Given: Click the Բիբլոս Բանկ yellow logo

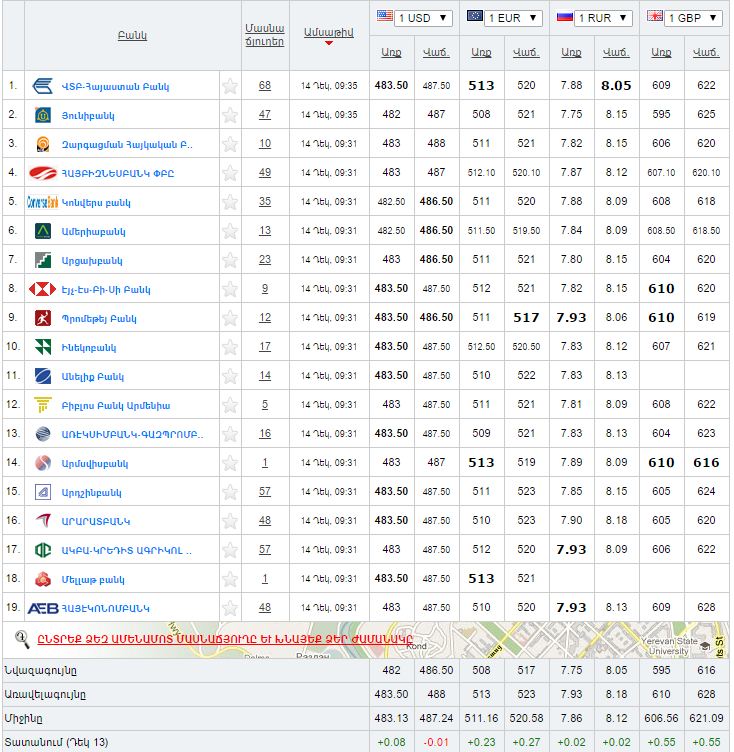Looking at the screenshot, I should coord(42,405).
